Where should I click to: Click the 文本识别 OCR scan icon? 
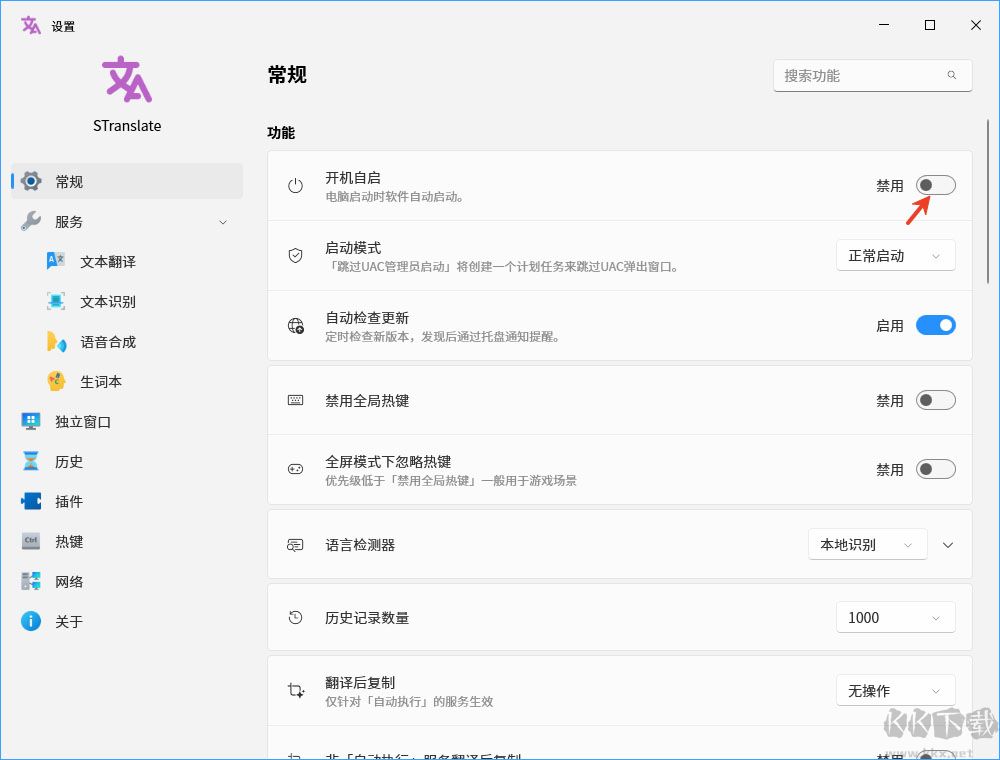[x=56, y=301]
